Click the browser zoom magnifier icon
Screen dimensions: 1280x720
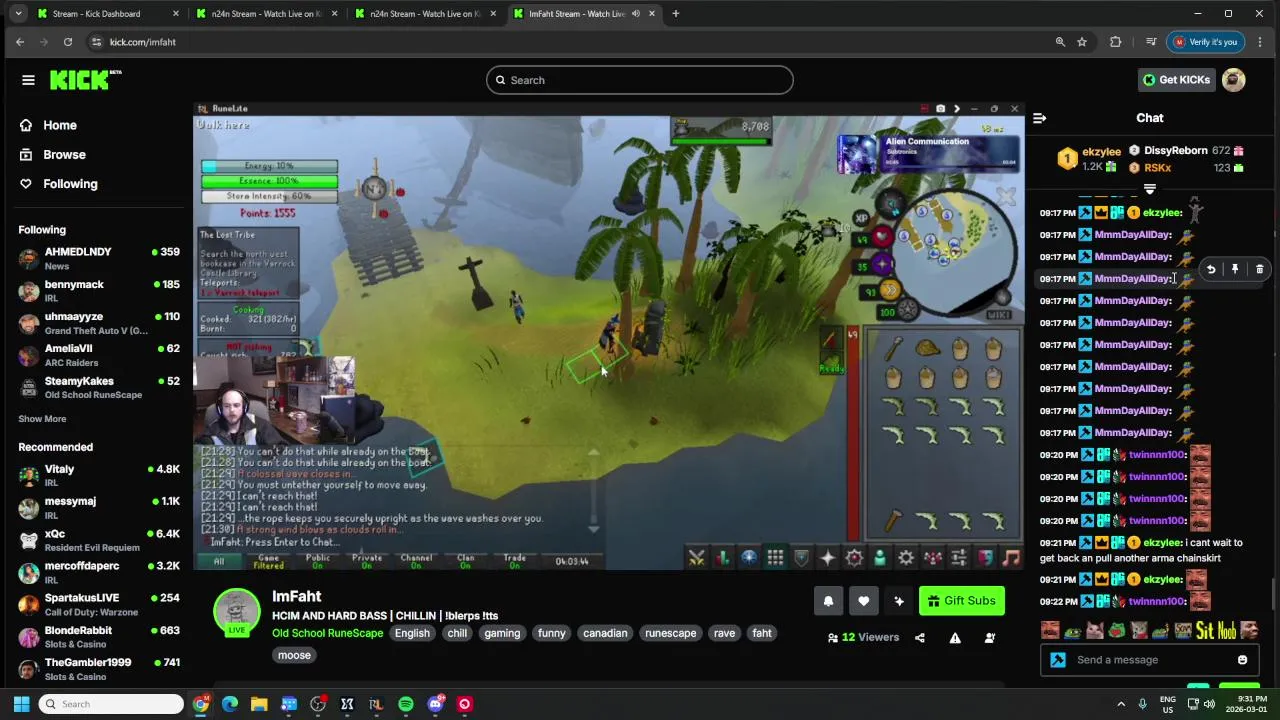pos(1060,42)
